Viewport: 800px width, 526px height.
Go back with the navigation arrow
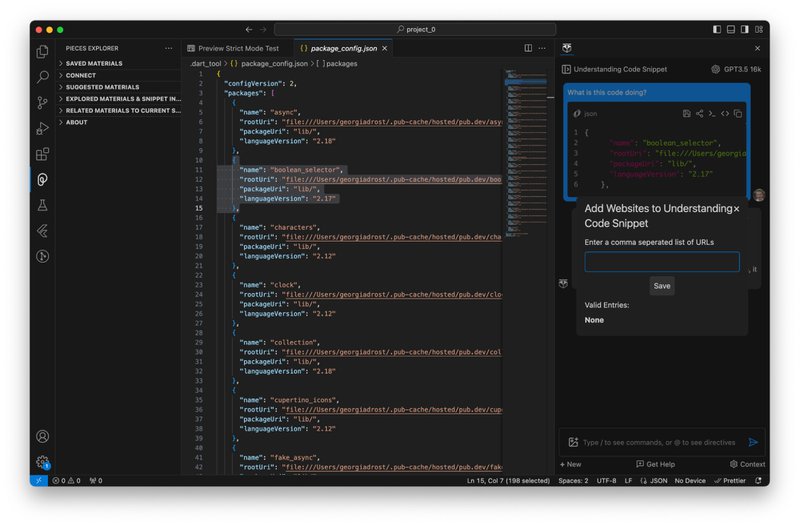[x=248, y=30]
